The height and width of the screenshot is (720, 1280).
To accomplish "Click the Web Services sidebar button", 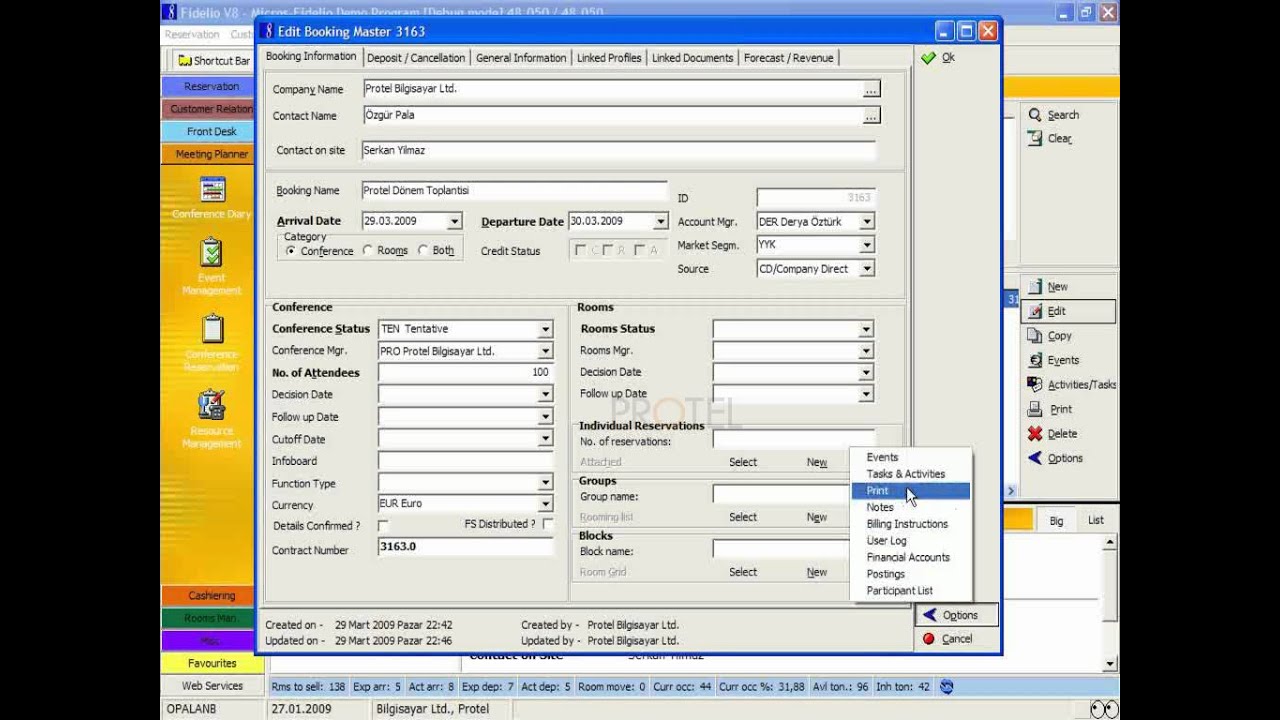I will pyautogui.click(x=211, y=686).
